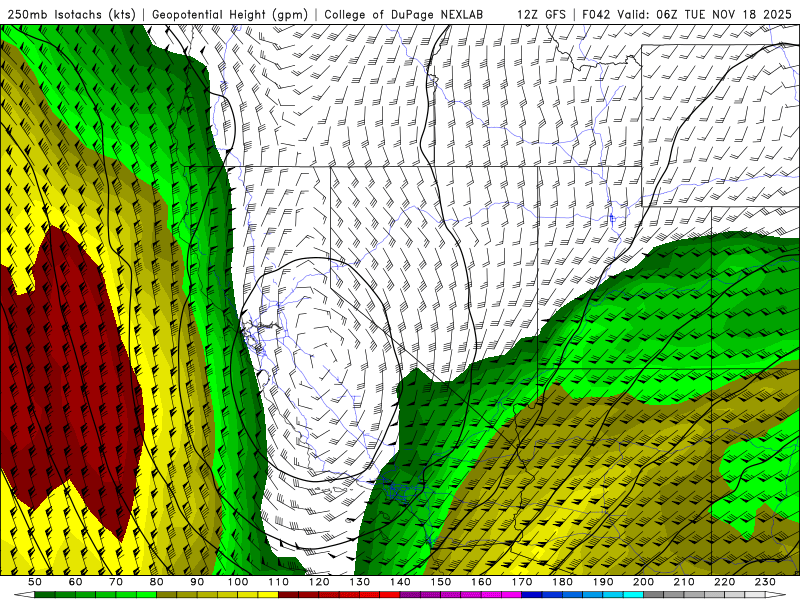Click the 90 label on the colorbar
Image resolution: width=800 pixels, height=600 pixels.
(x=197, y=582)
